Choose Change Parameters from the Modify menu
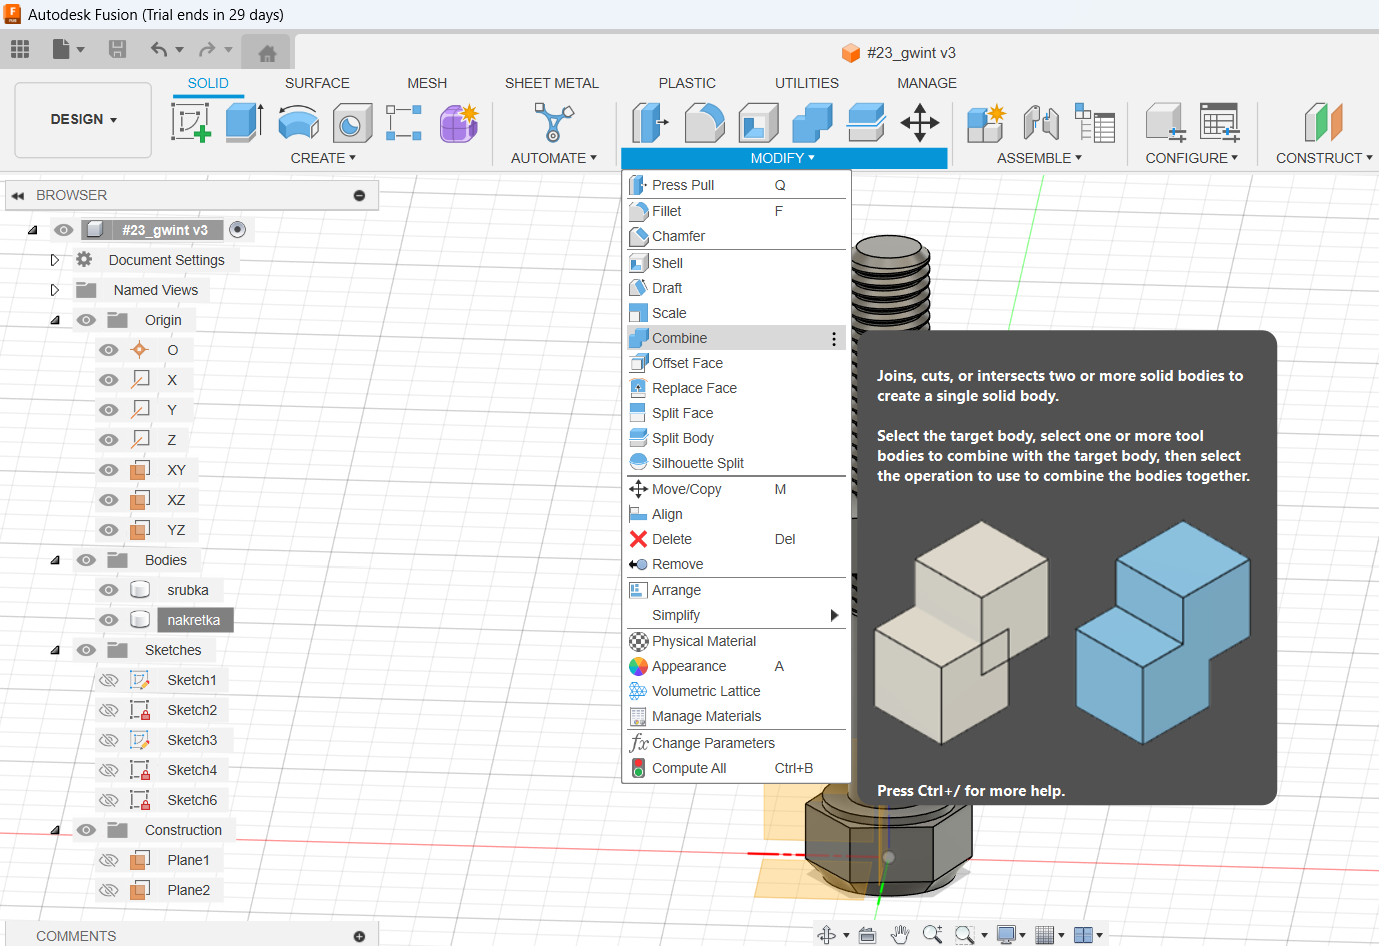Screen dimensions: 1379x946 tap(736, 743)
